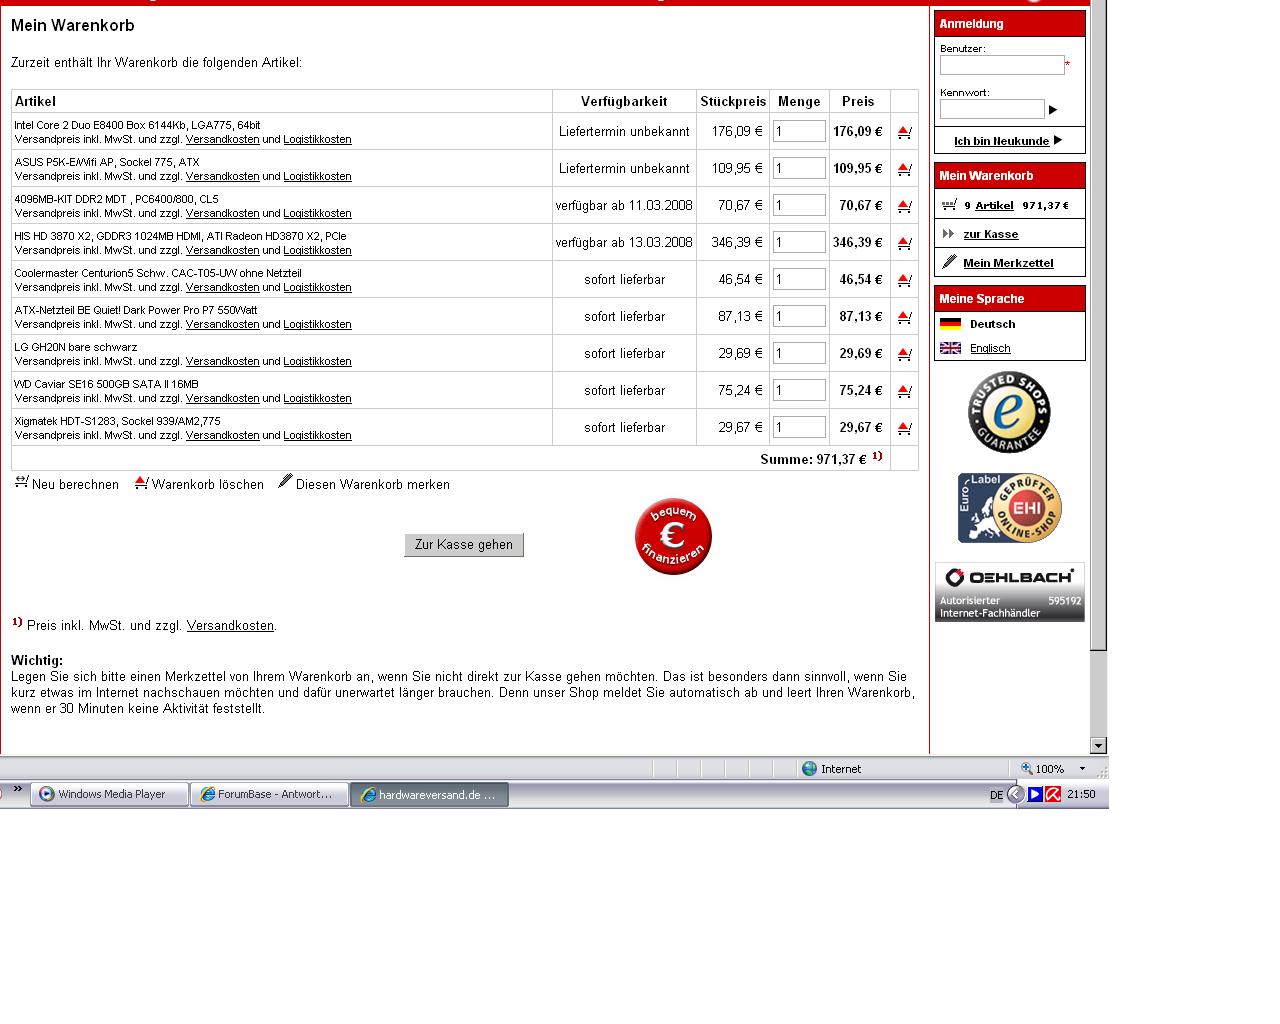Open Artikel link in cart sidebar

pyautogui.click(x=994, y=205)
